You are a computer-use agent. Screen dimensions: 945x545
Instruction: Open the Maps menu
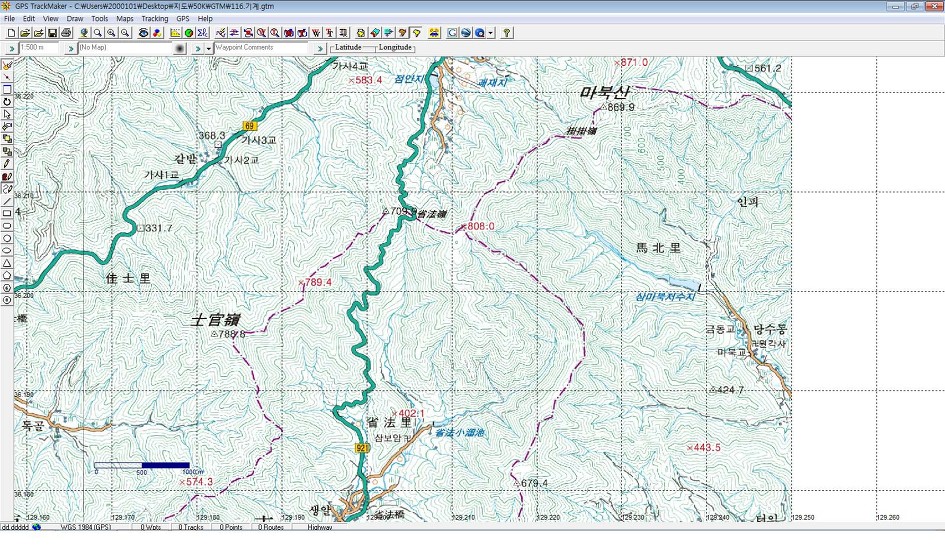(125, 19)
